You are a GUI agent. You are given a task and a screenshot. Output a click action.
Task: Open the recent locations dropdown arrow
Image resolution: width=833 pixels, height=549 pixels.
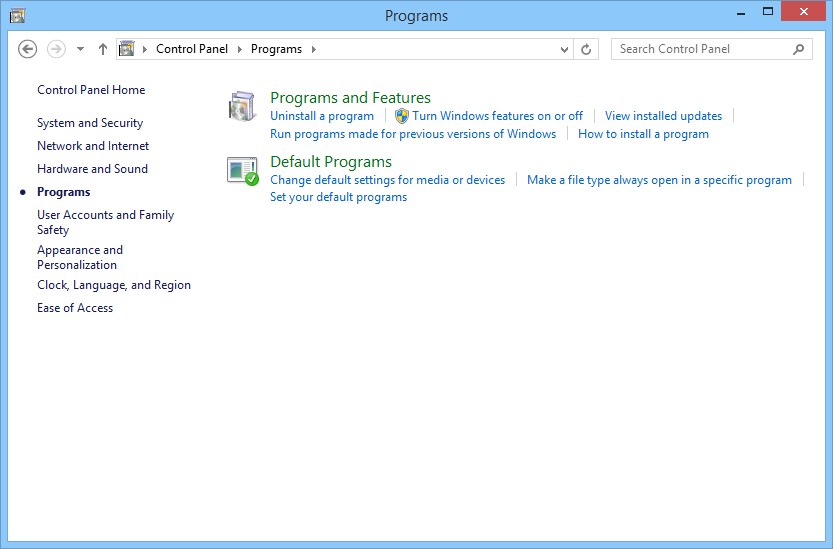click(80, 49)
